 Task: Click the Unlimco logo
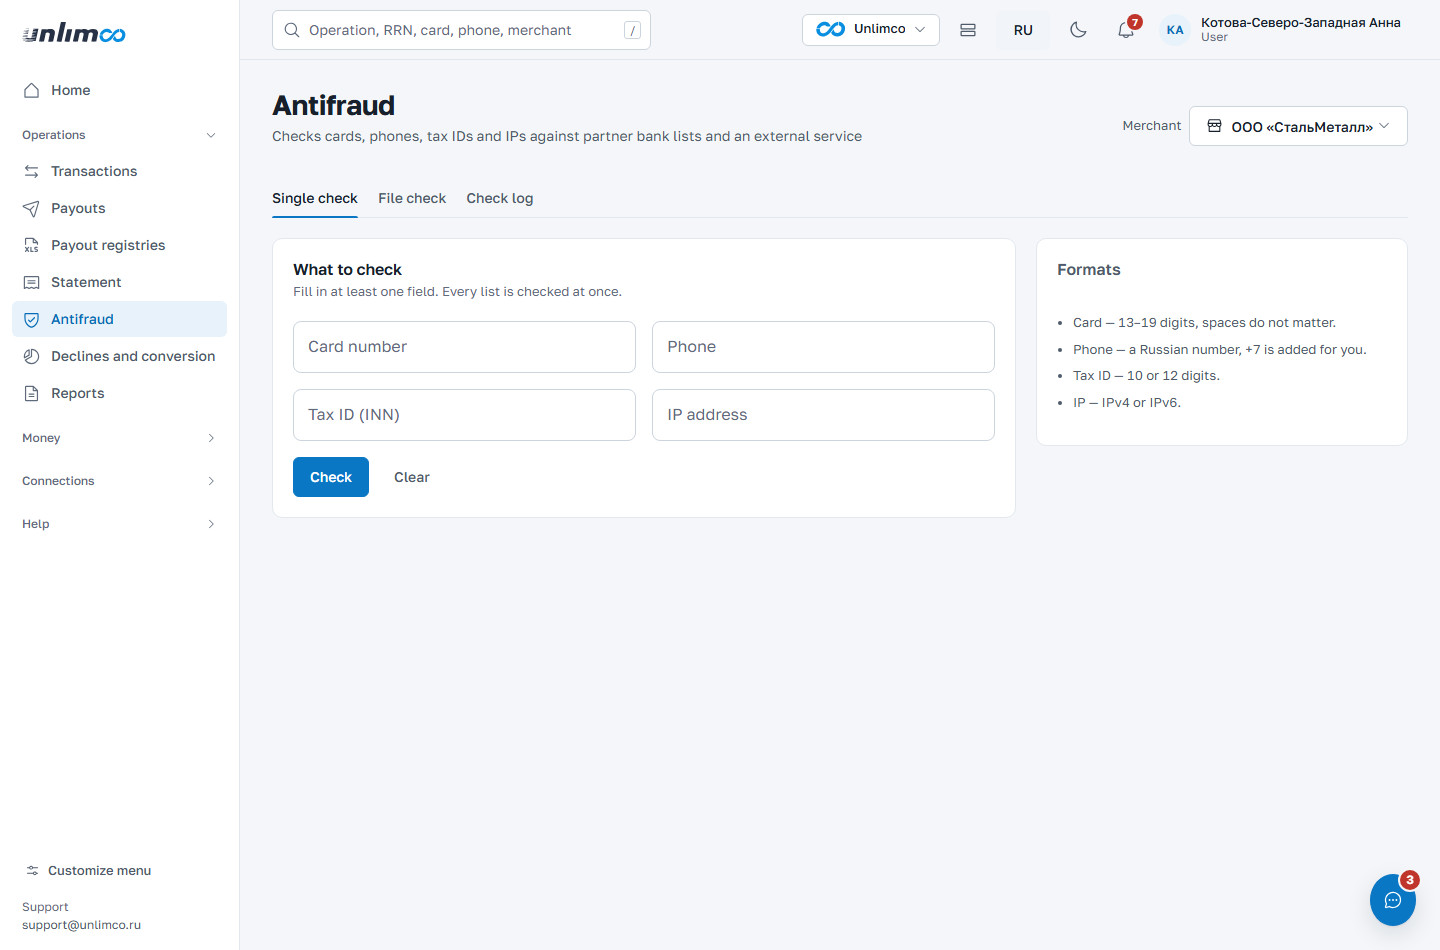pos(74,33)
